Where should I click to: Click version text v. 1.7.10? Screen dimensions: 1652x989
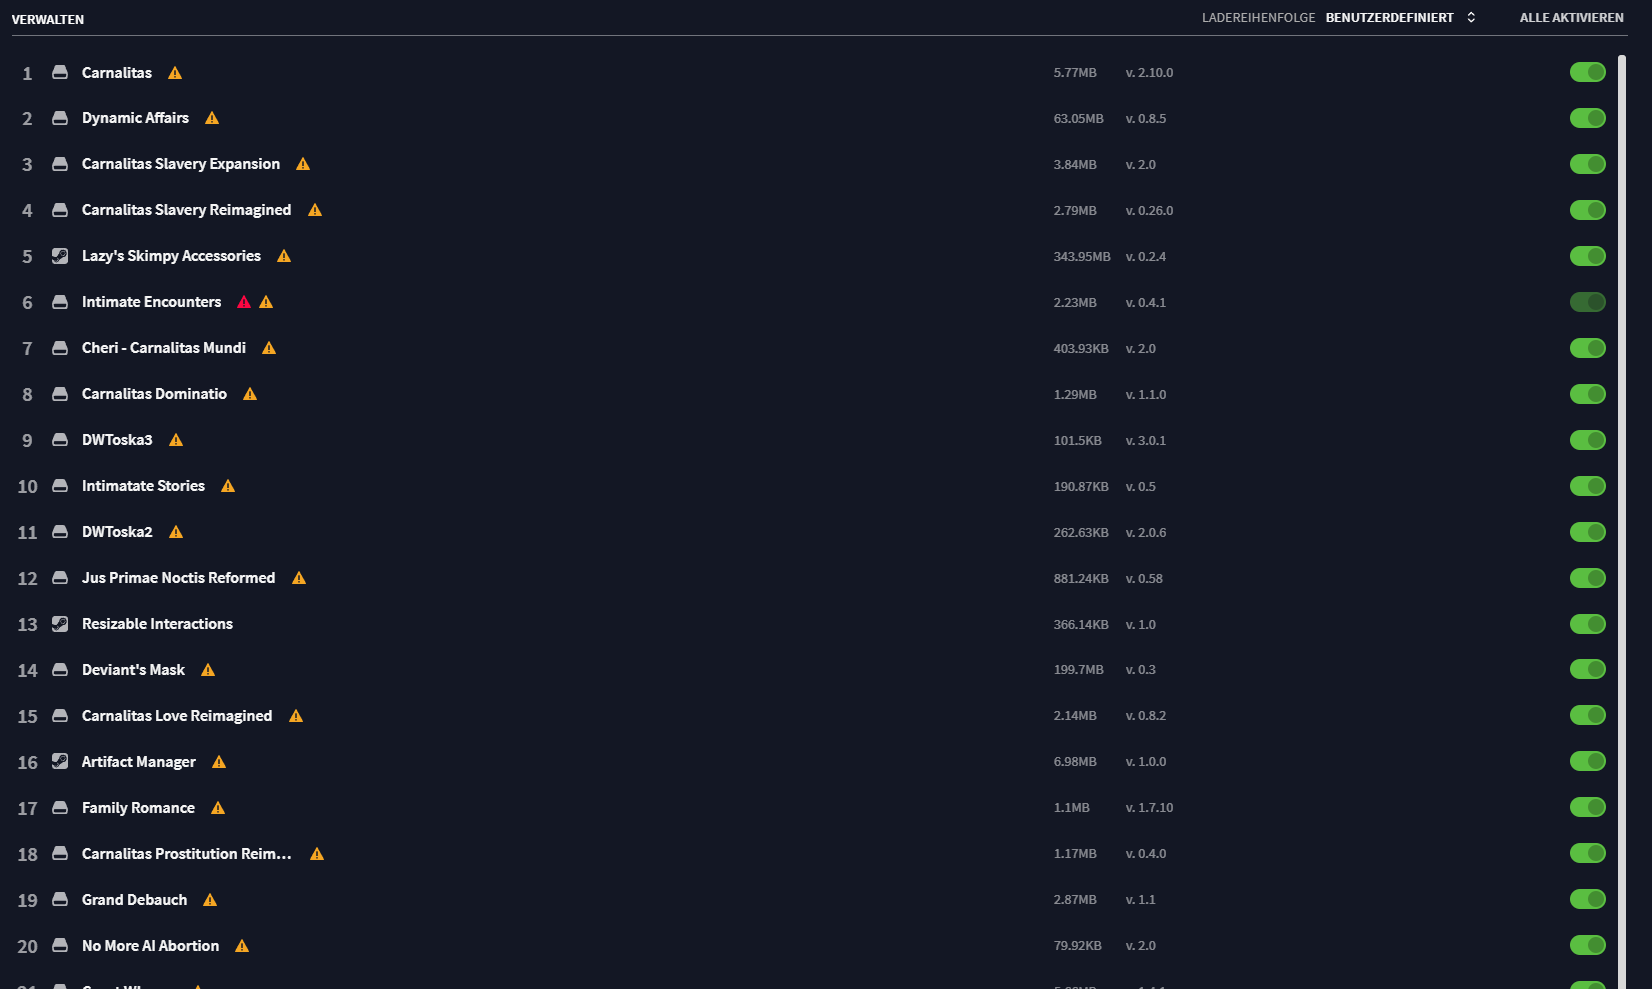(x=1149, y=808)
